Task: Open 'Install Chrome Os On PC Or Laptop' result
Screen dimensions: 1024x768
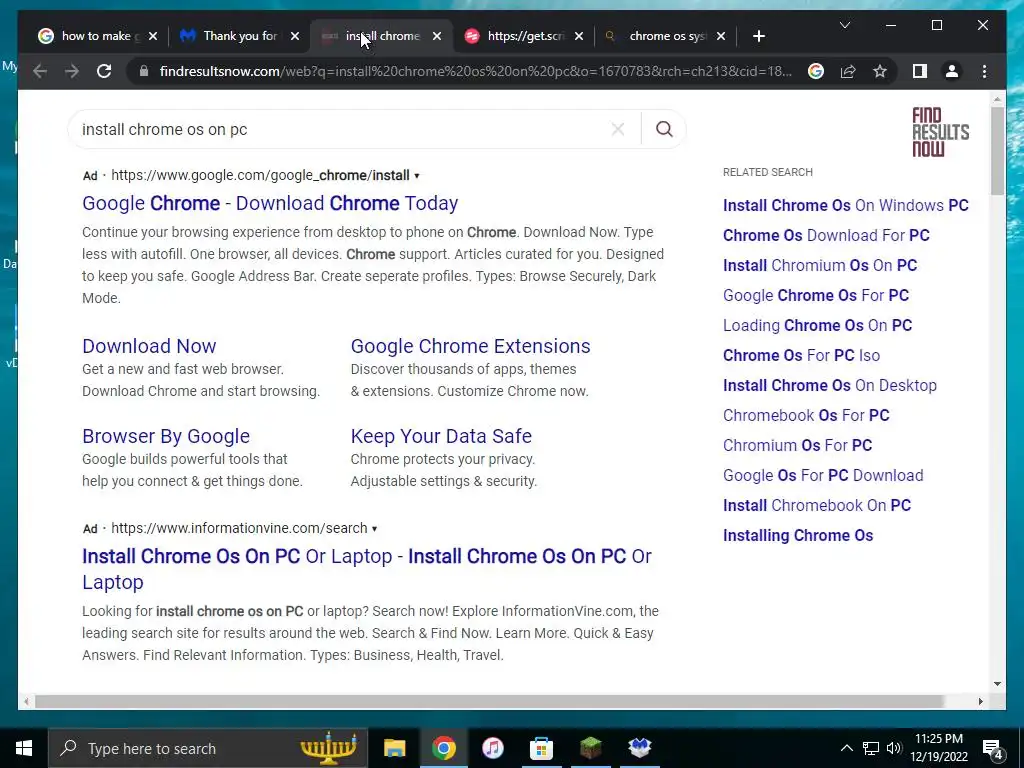Action: tap(367, 569)
